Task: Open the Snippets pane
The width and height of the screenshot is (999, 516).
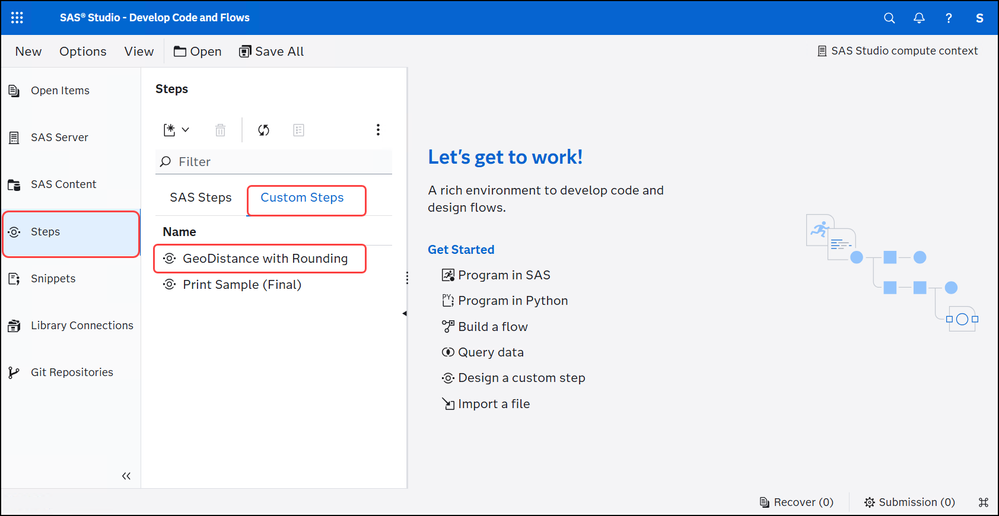Action: [x=70, y=278]
